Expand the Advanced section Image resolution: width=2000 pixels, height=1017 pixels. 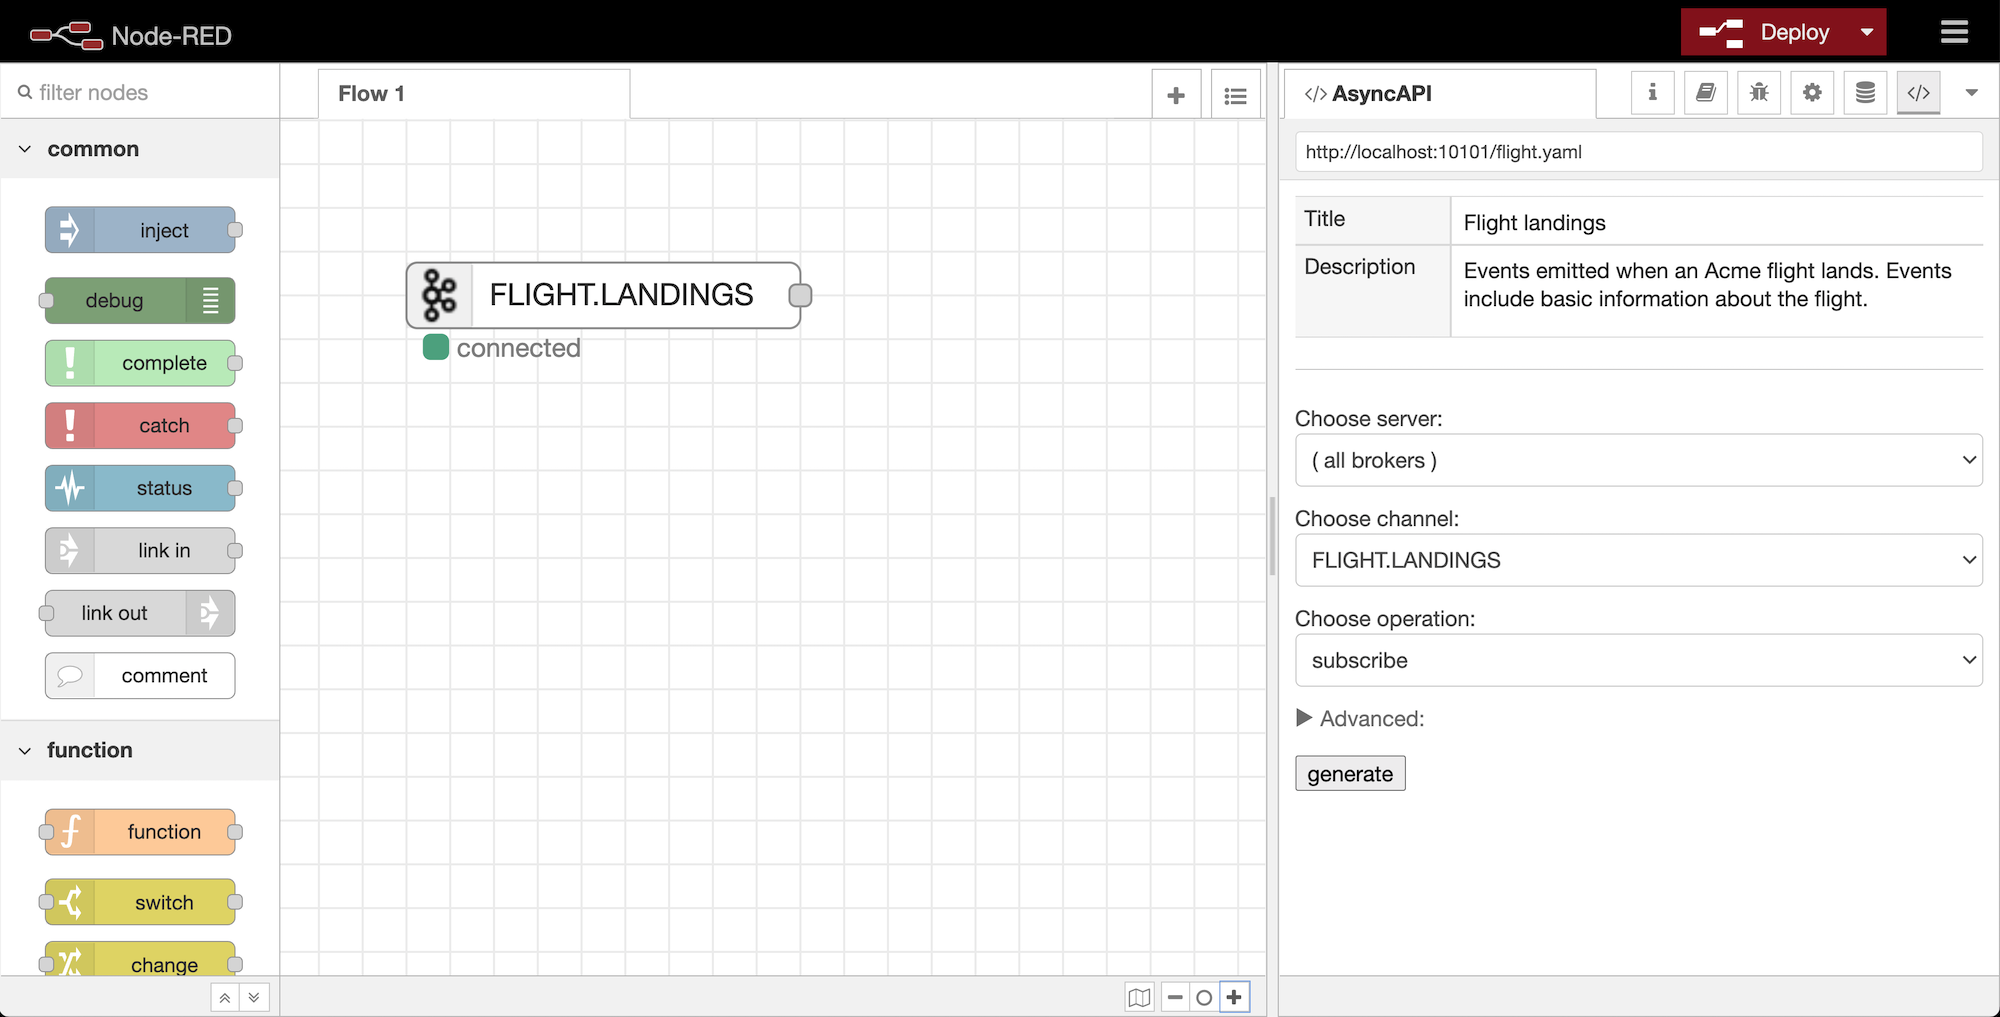pos(1360,718)
